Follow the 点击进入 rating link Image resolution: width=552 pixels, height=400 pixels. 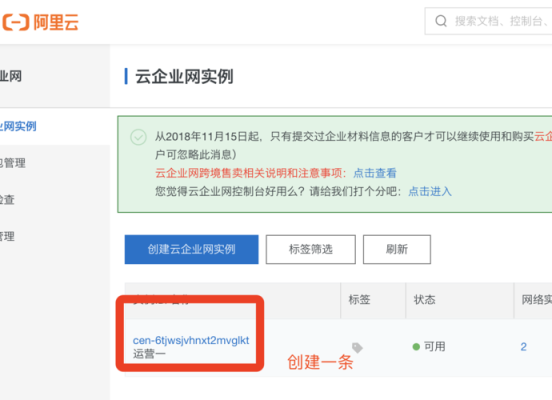click(x=430, y=191)
